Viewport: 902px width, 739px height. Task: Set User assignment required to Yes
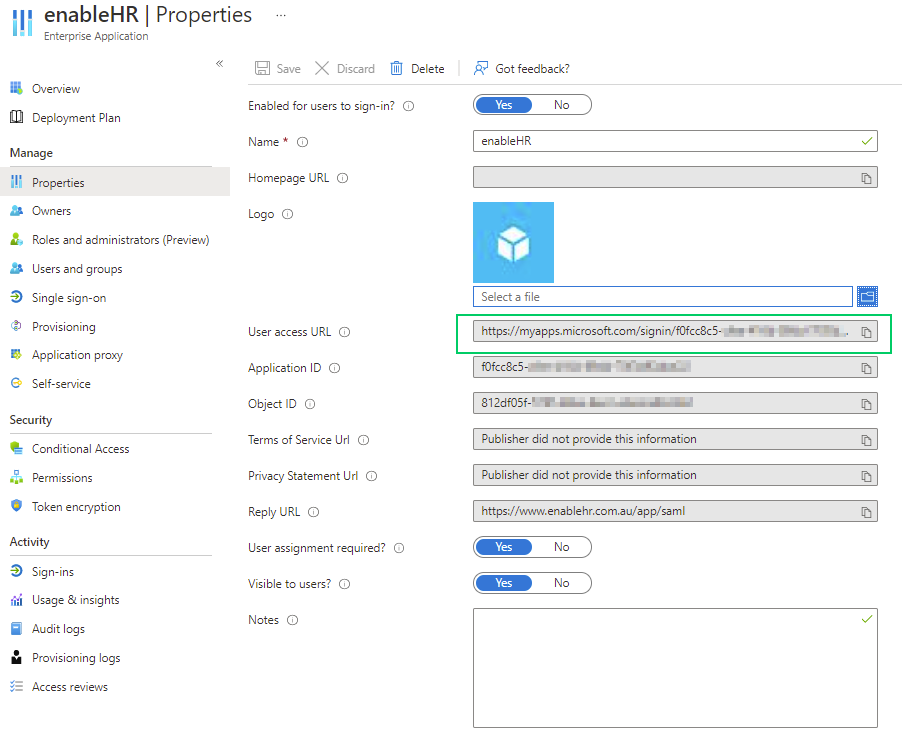click(x=503, y=547)
